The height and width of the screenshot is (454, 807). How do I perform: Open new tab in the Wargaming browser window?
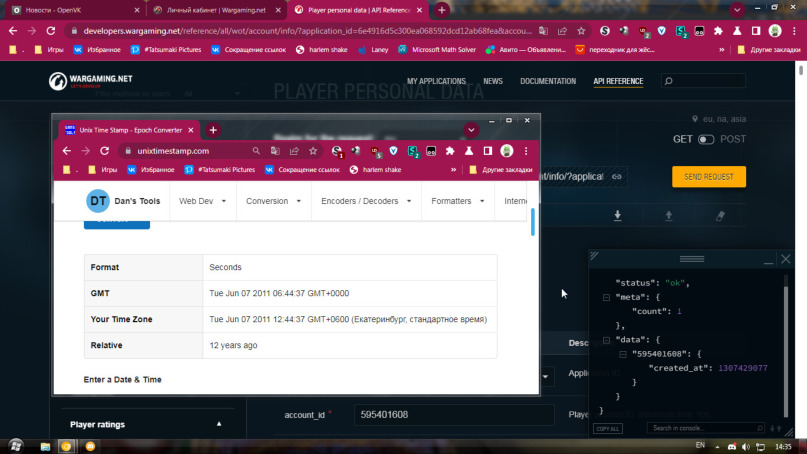coord(442,10)
